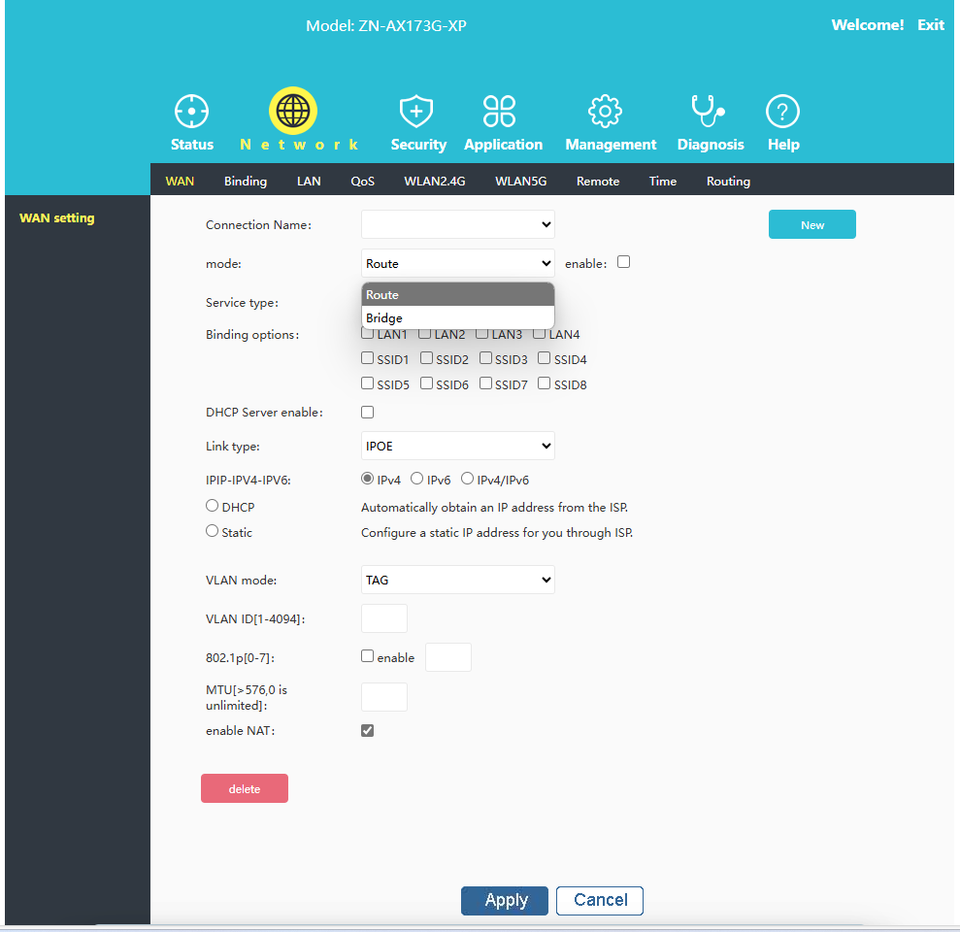
Task: Click the Network globe icon
Action: point(293,111)
